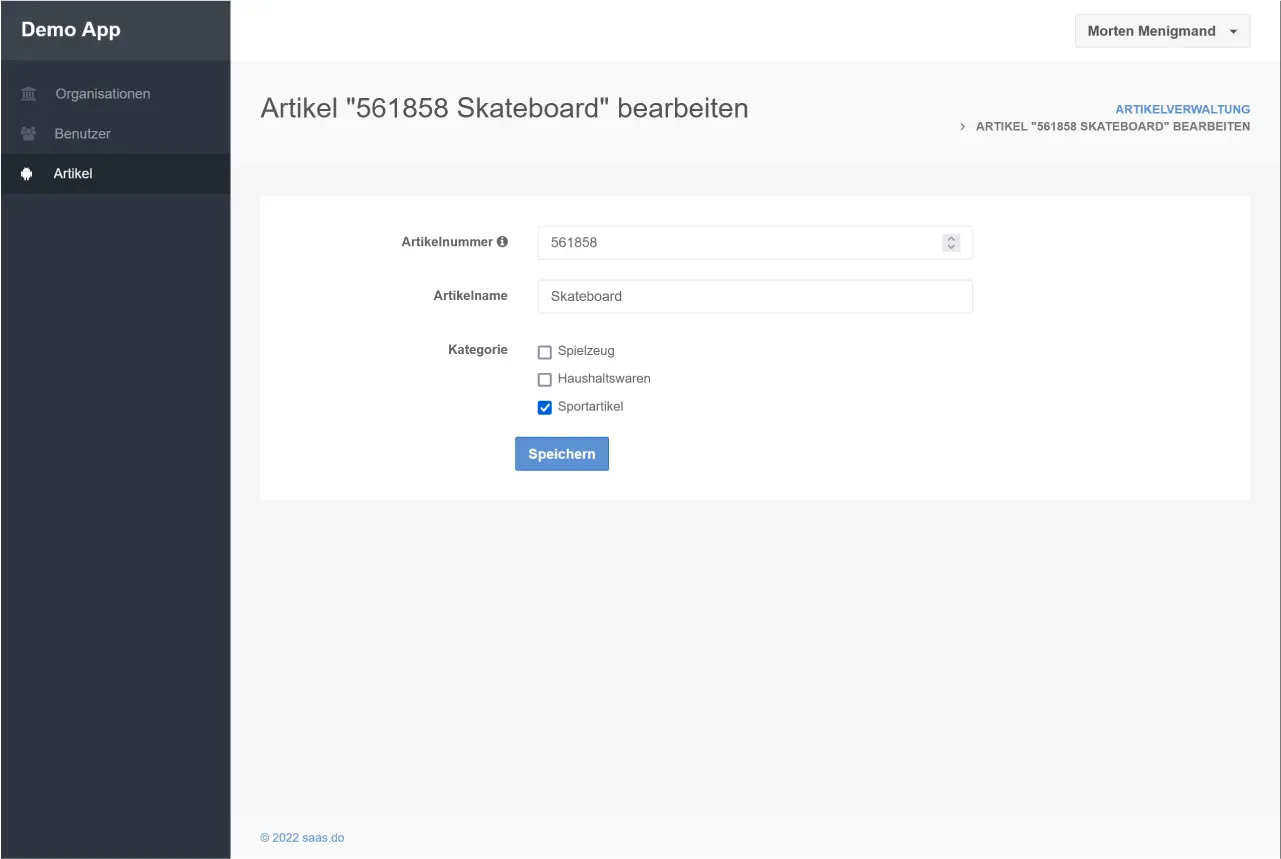Go to the Benutzer menu item
This screenshot has width=1281, height=859.
(x=82, y=134)
